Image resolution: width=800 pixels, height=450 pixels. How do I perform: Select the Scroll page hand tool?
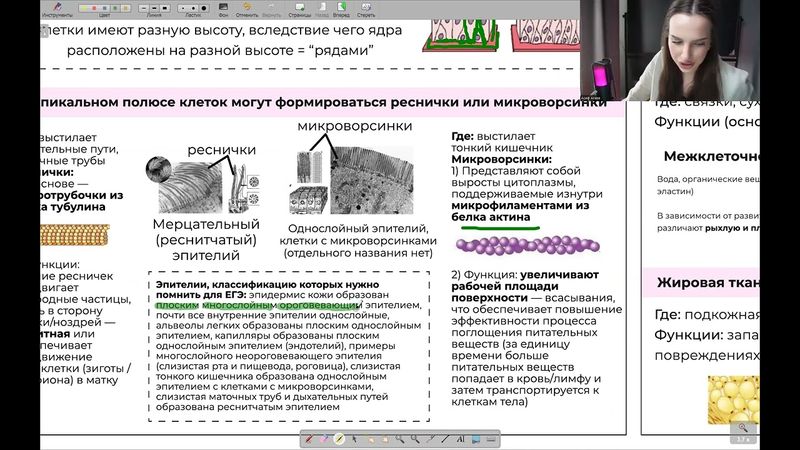click(385, 440)
